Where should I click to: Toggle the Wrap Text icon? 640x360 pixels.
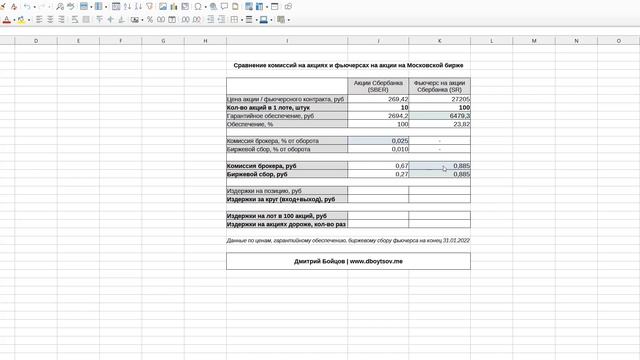pos(75,20)
